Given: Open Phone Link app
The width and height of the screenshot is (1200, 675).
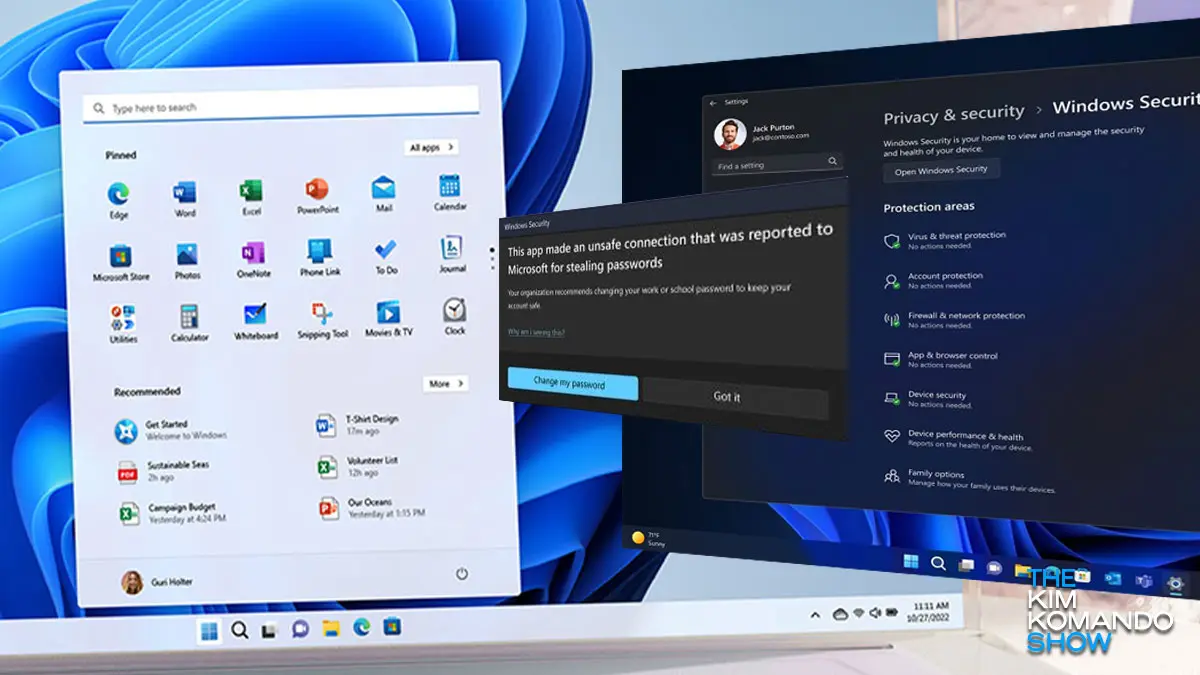Looking at the screenshot, I should 319,257.
